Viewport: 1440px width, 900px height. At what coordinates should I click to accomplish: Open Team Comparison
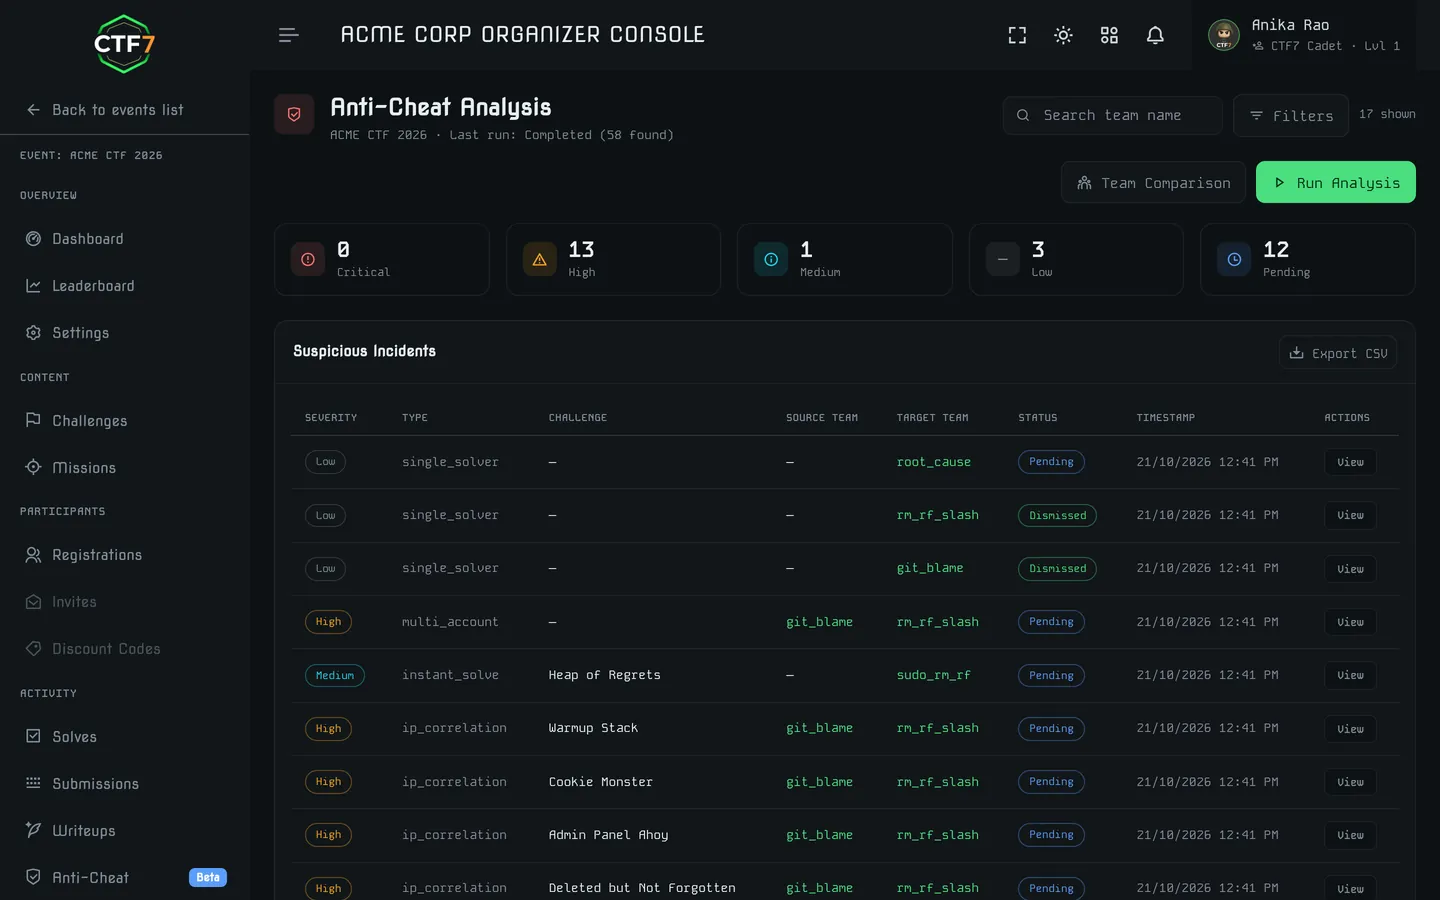pos(1153,183)
